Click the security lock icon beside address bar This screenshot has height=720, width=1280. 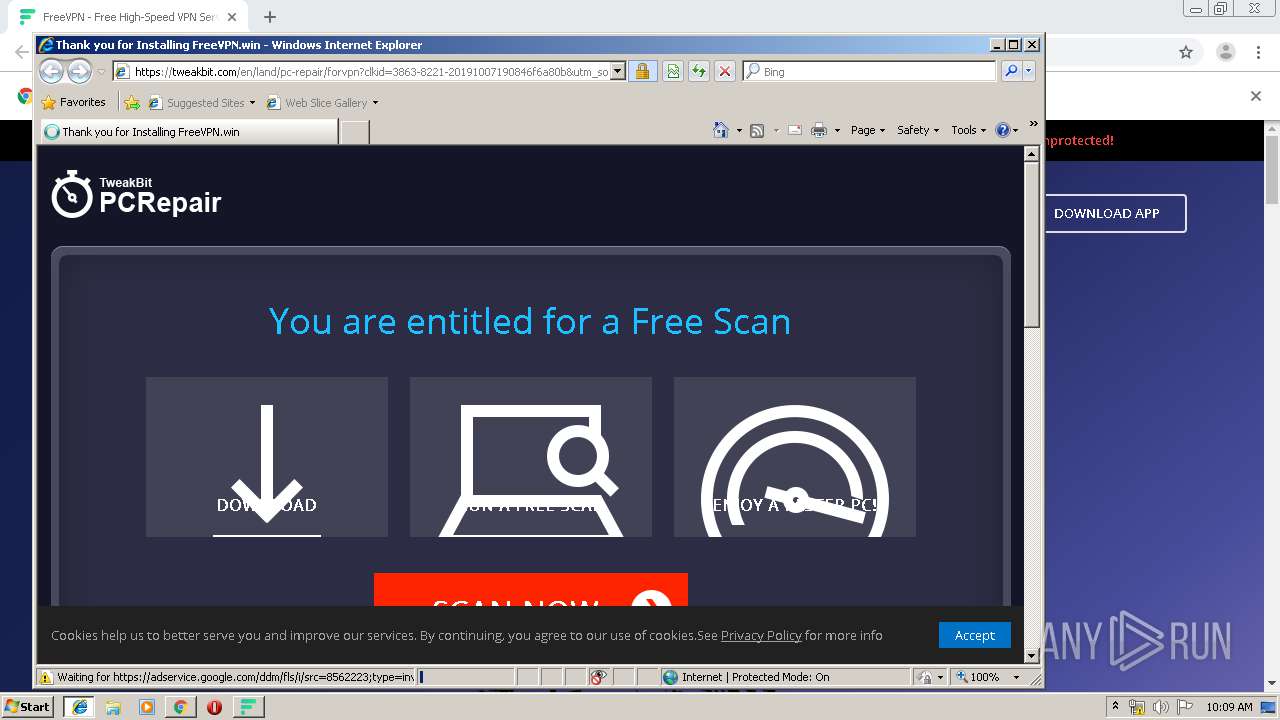click(642, 71)
